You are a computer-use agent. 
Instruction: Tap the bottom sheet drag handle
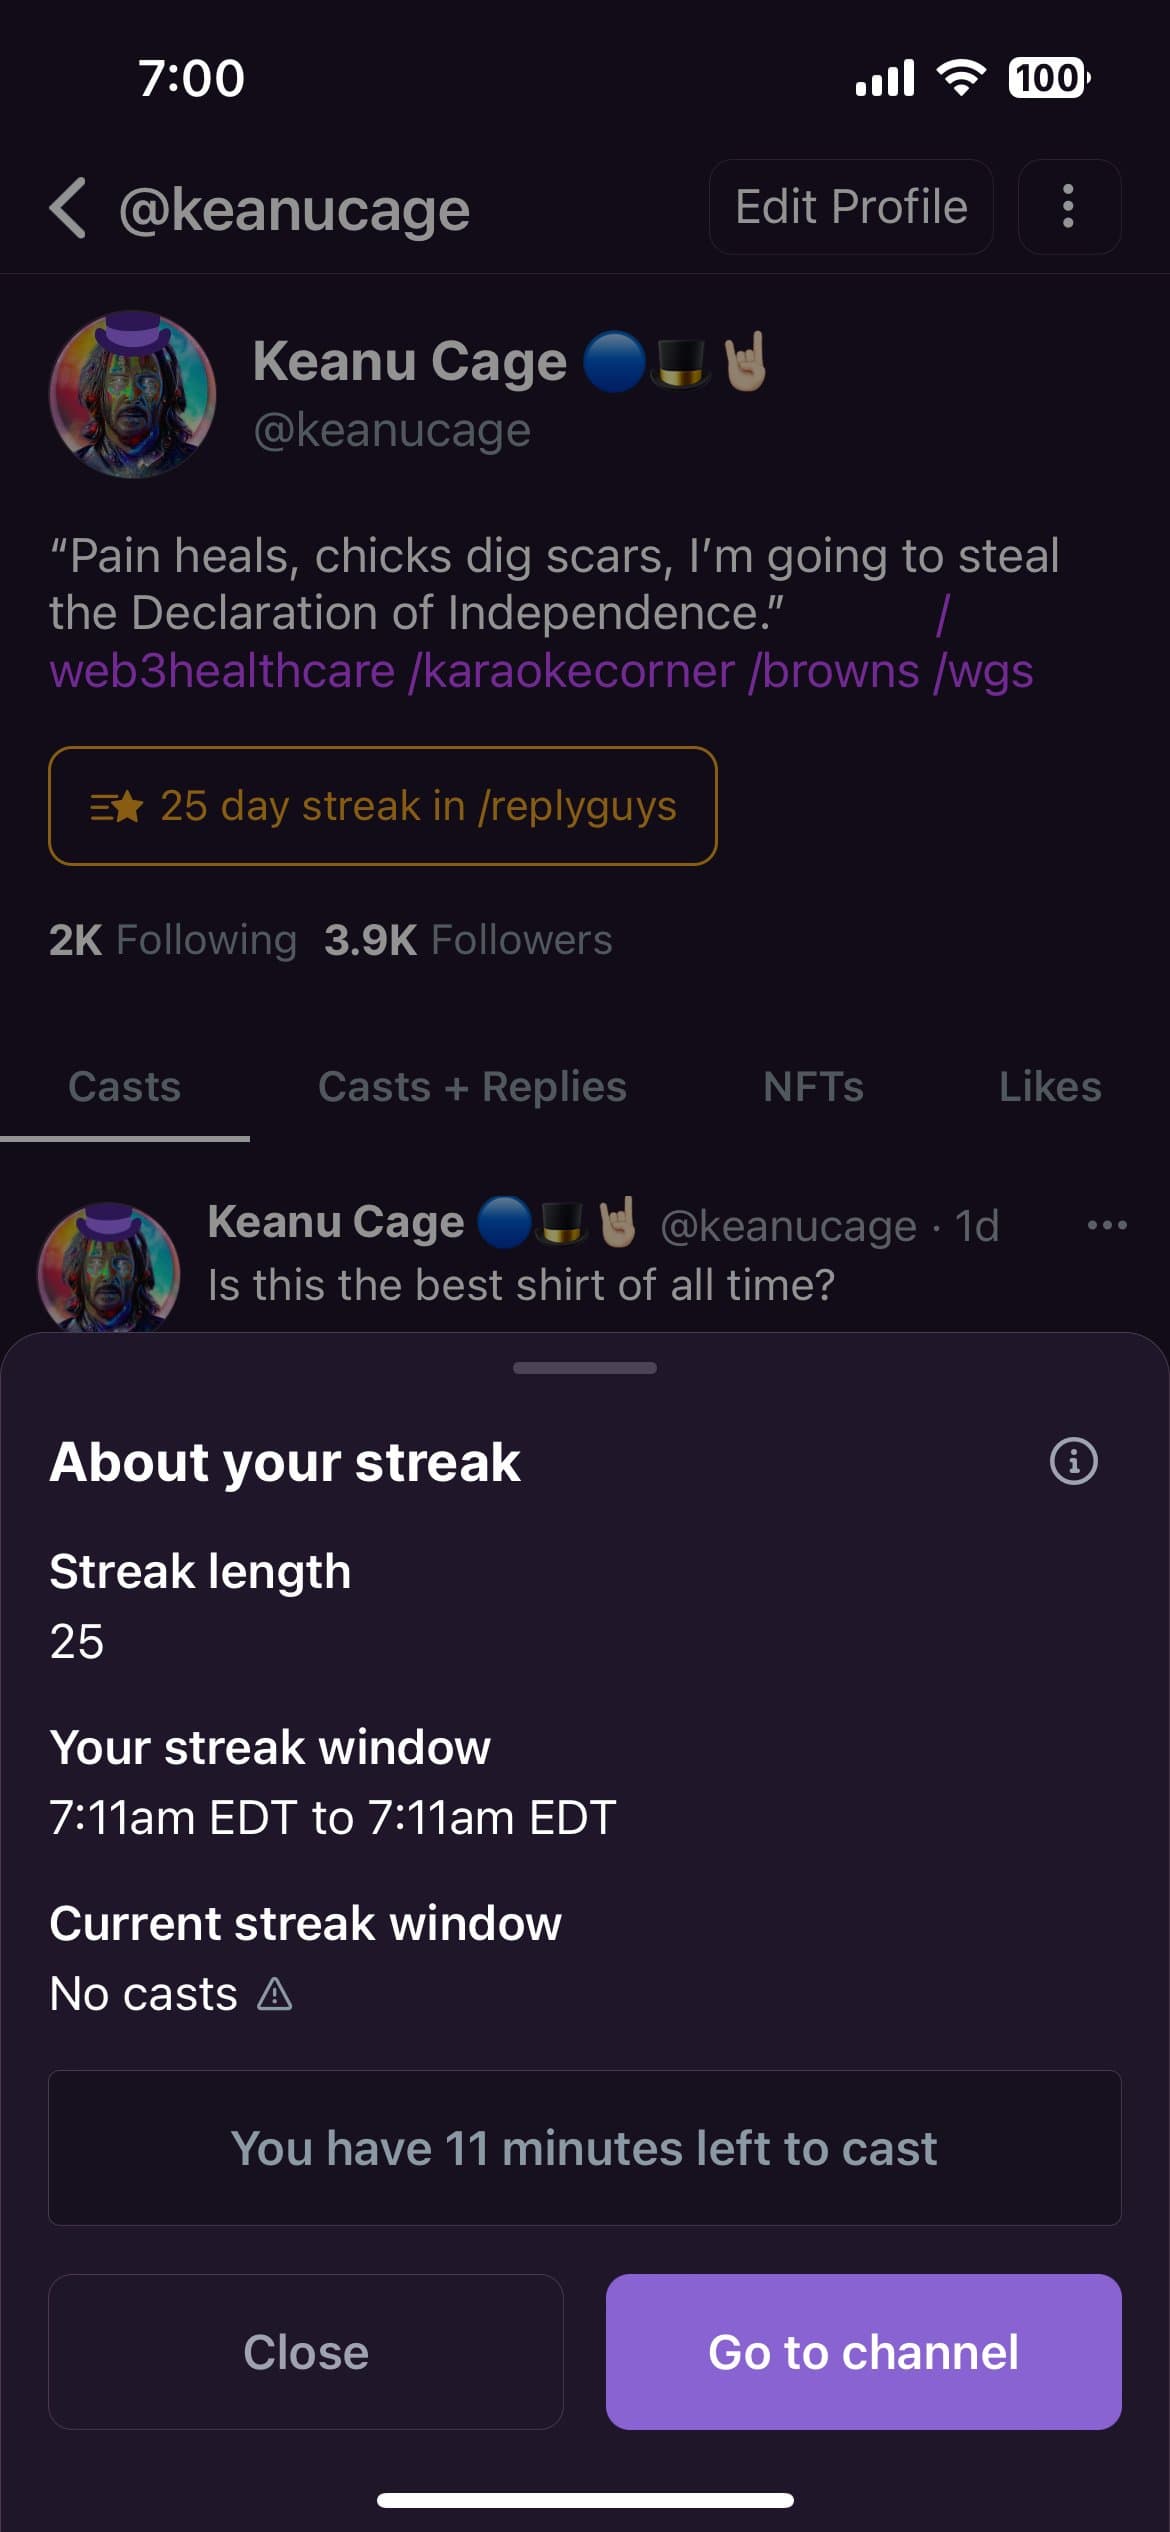click(x=584, y=1367)
